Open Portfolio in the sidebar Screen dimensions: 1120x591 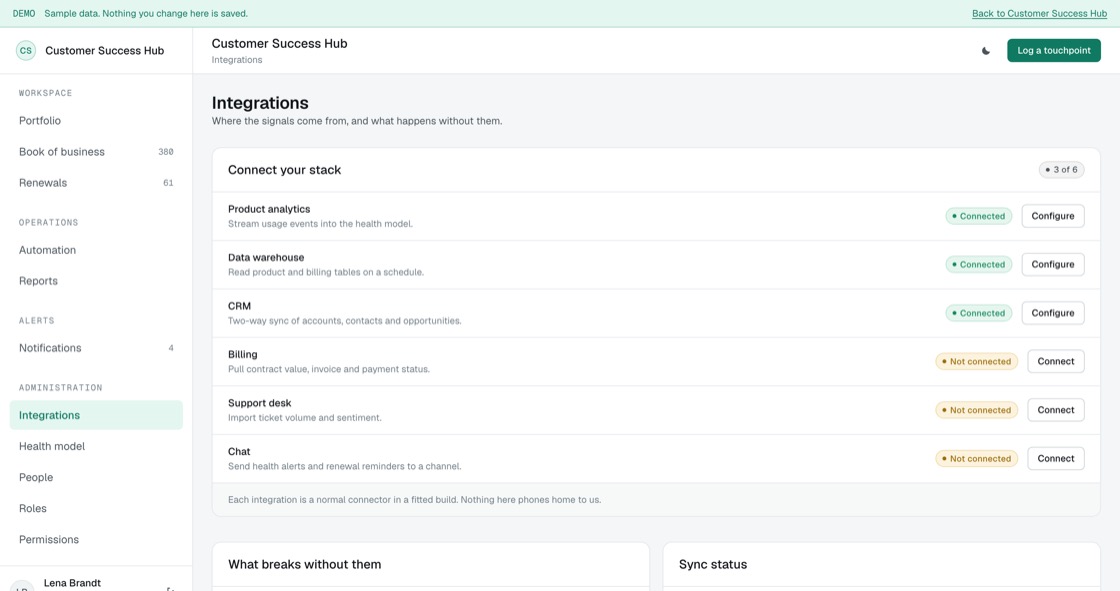click(x=96, y=121)
